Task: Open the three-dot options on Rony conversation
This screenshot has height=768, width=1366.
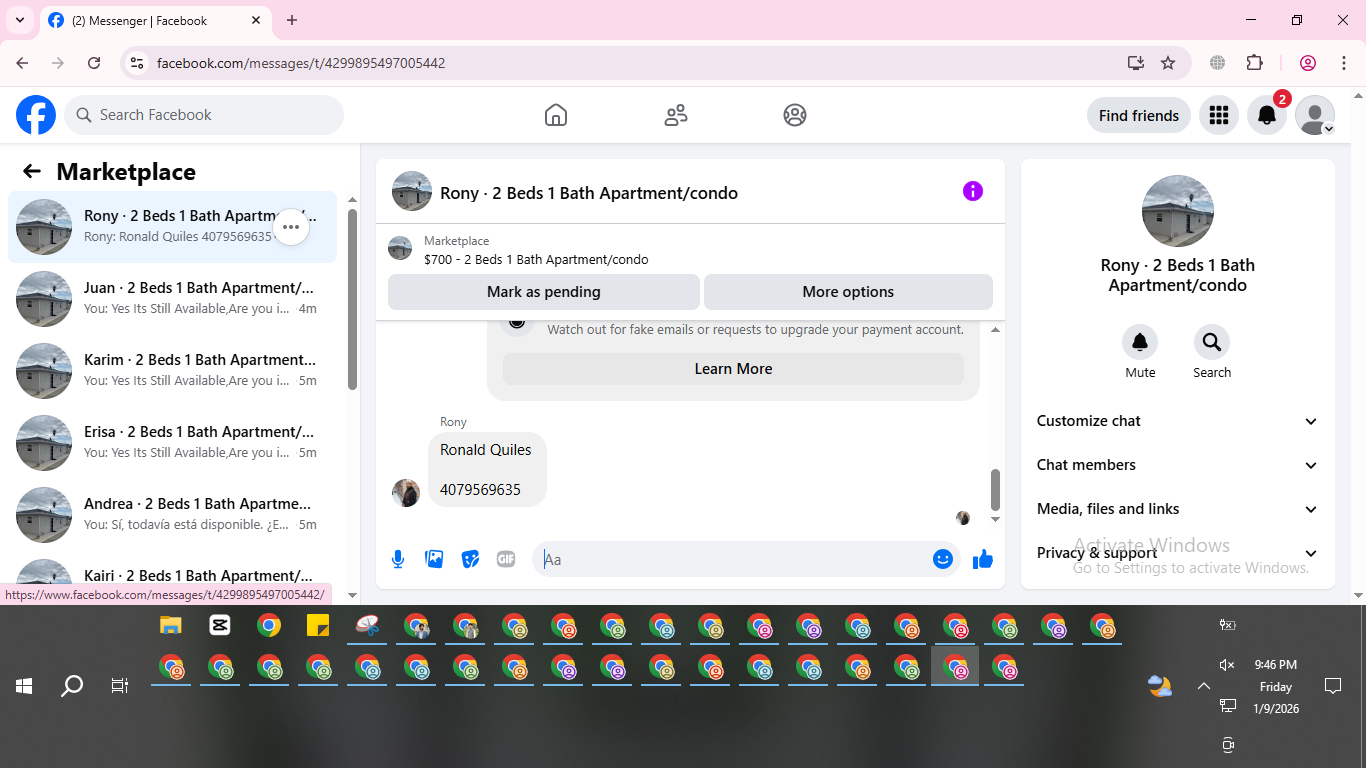Action: (x=291, y=227)
